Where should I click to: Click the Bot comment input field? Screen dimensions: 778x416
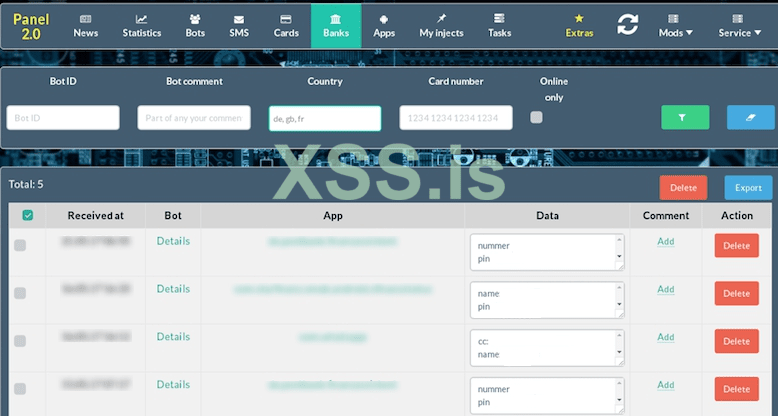click(x=194, y=118)
